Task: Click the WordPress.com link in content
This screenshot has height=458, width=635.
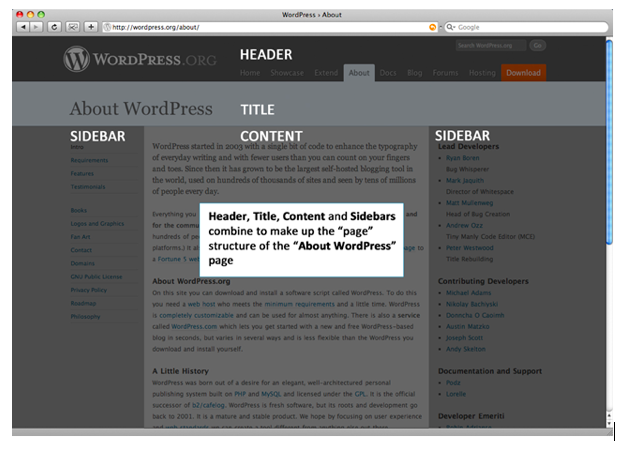Action: tap(194, 326)
